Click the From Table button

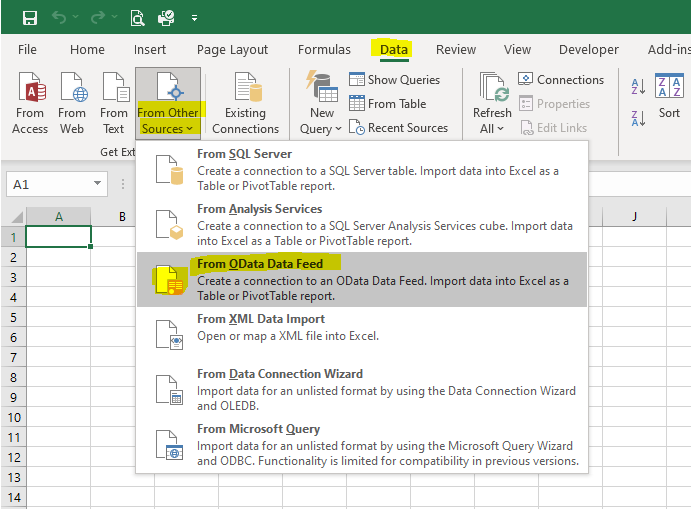coord(388,104)
